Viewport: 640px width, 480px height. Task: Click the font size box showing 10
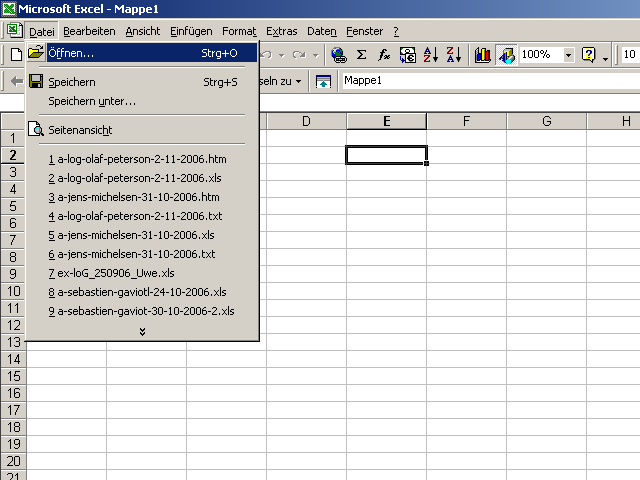coord(630,54)
